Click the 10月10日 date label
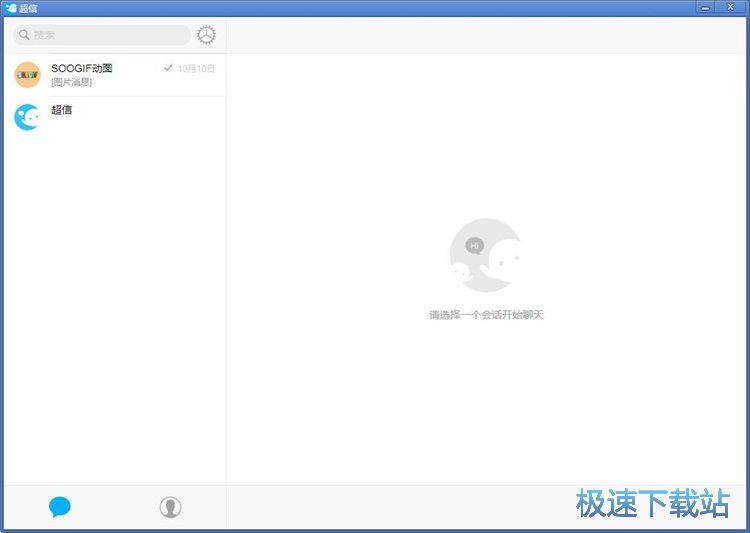Viewport: 750px width, 533px height. (x=196, y=69)
